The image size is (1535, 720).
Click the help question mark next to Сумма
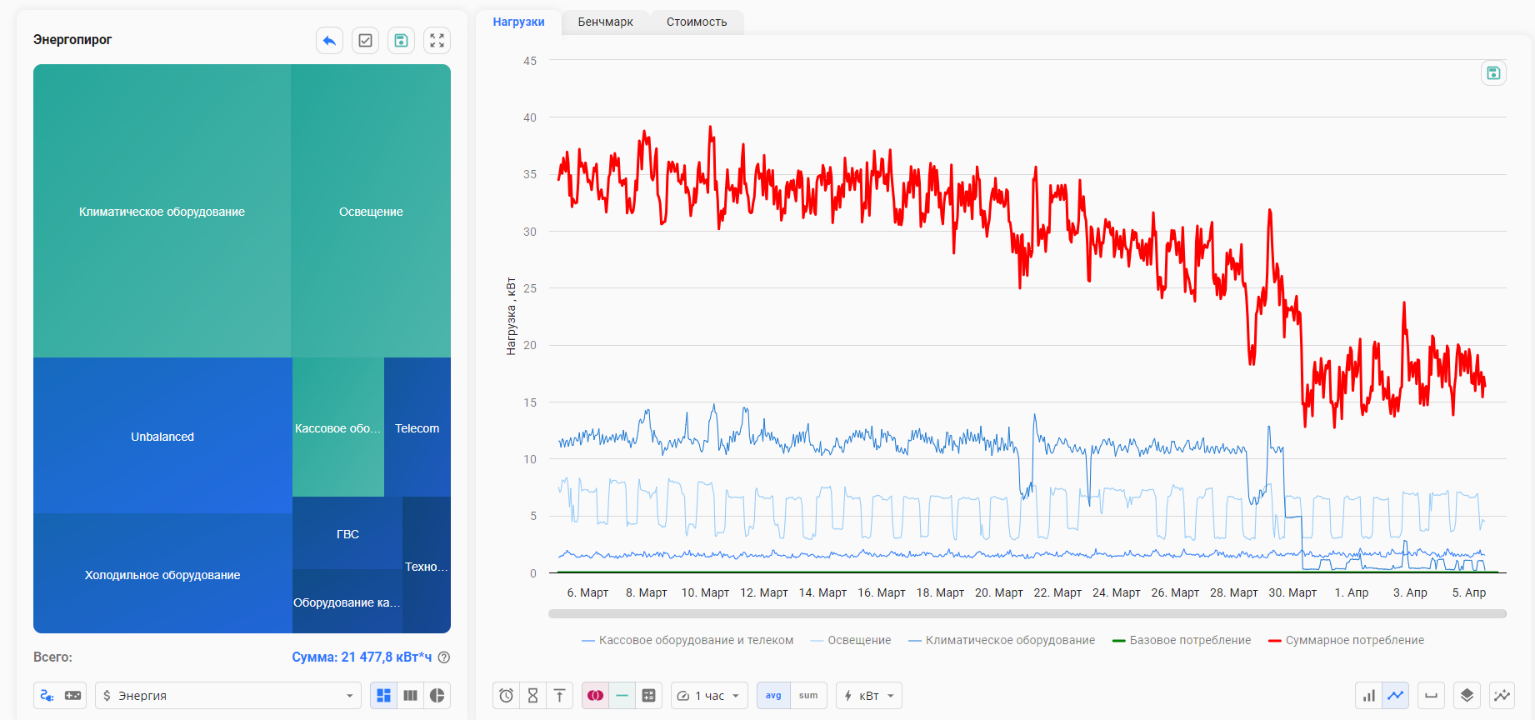point(444,657)
